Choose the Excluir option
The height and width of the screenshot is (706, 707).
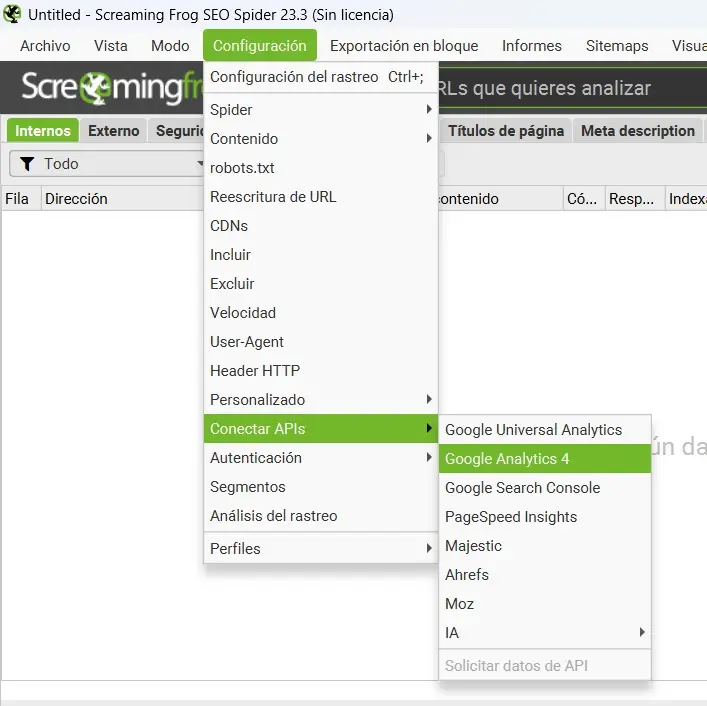(x=321, y=284)
